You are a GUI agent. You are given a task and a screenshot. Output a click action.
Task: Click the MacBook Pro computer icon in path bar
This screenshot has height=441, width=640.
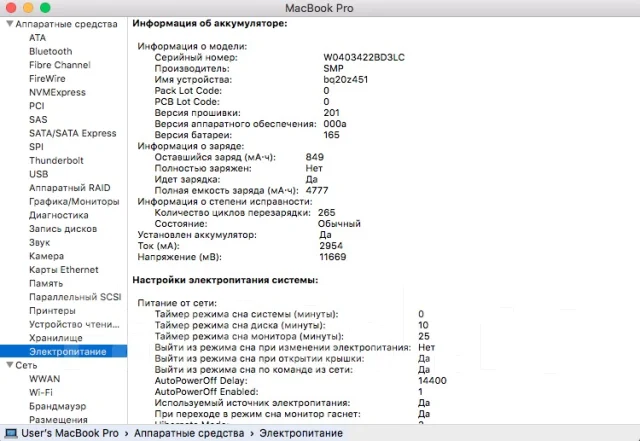(11, 433)
